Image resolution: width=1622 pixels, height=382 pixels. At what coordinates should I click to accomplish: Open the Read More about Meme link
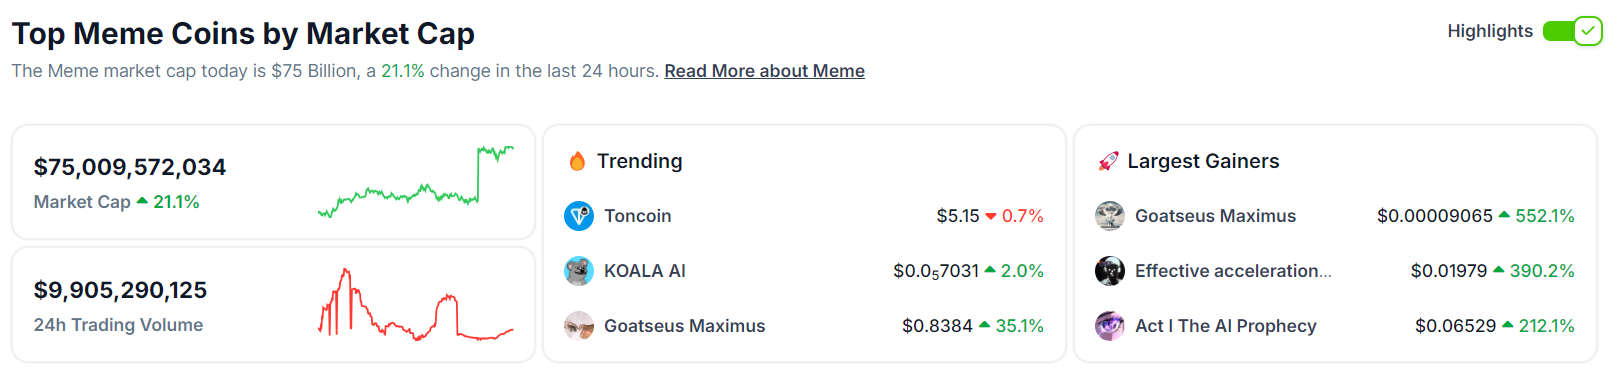[765, 71]
